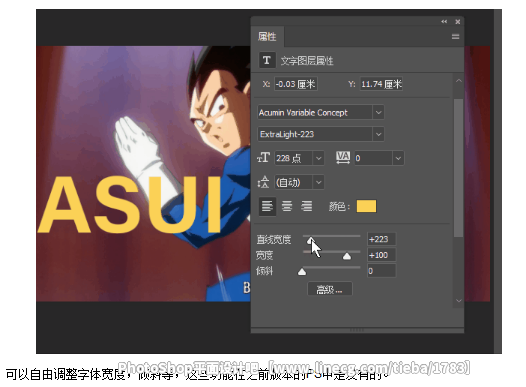Open the ExtraLight-223 font style dropdown

click(378, 134)
